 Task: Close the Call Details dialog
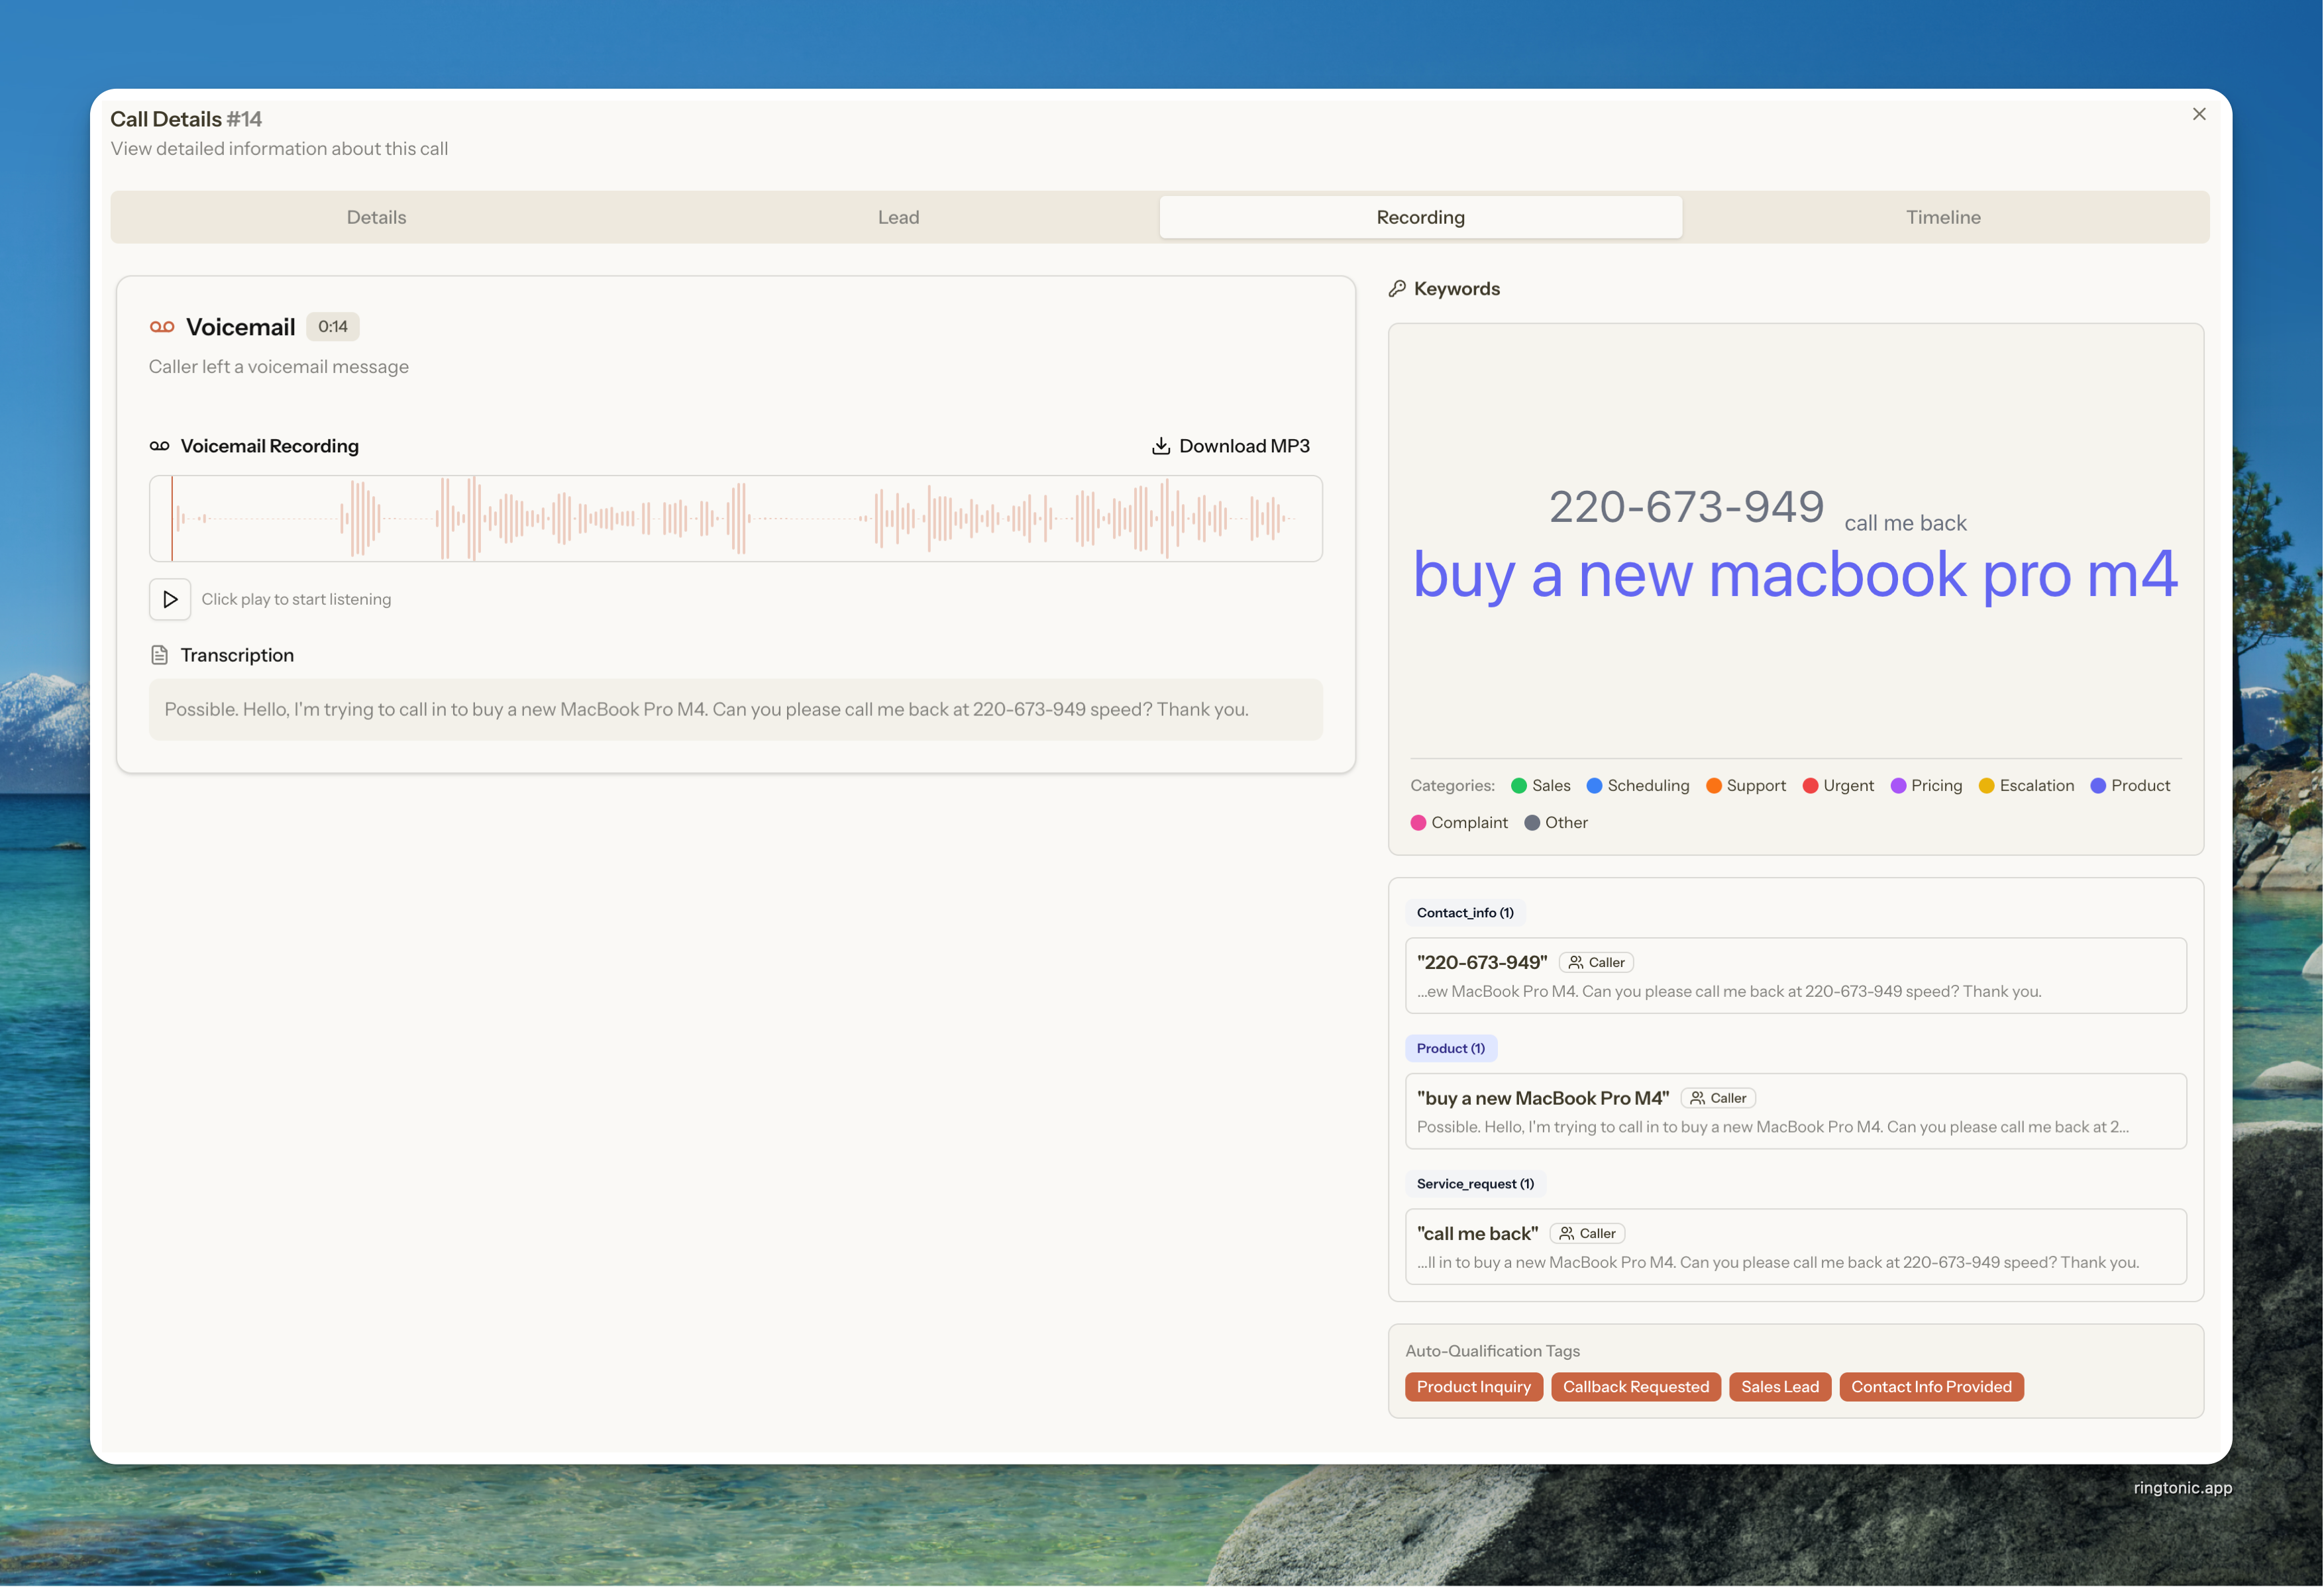click(x=2198, y=114)
